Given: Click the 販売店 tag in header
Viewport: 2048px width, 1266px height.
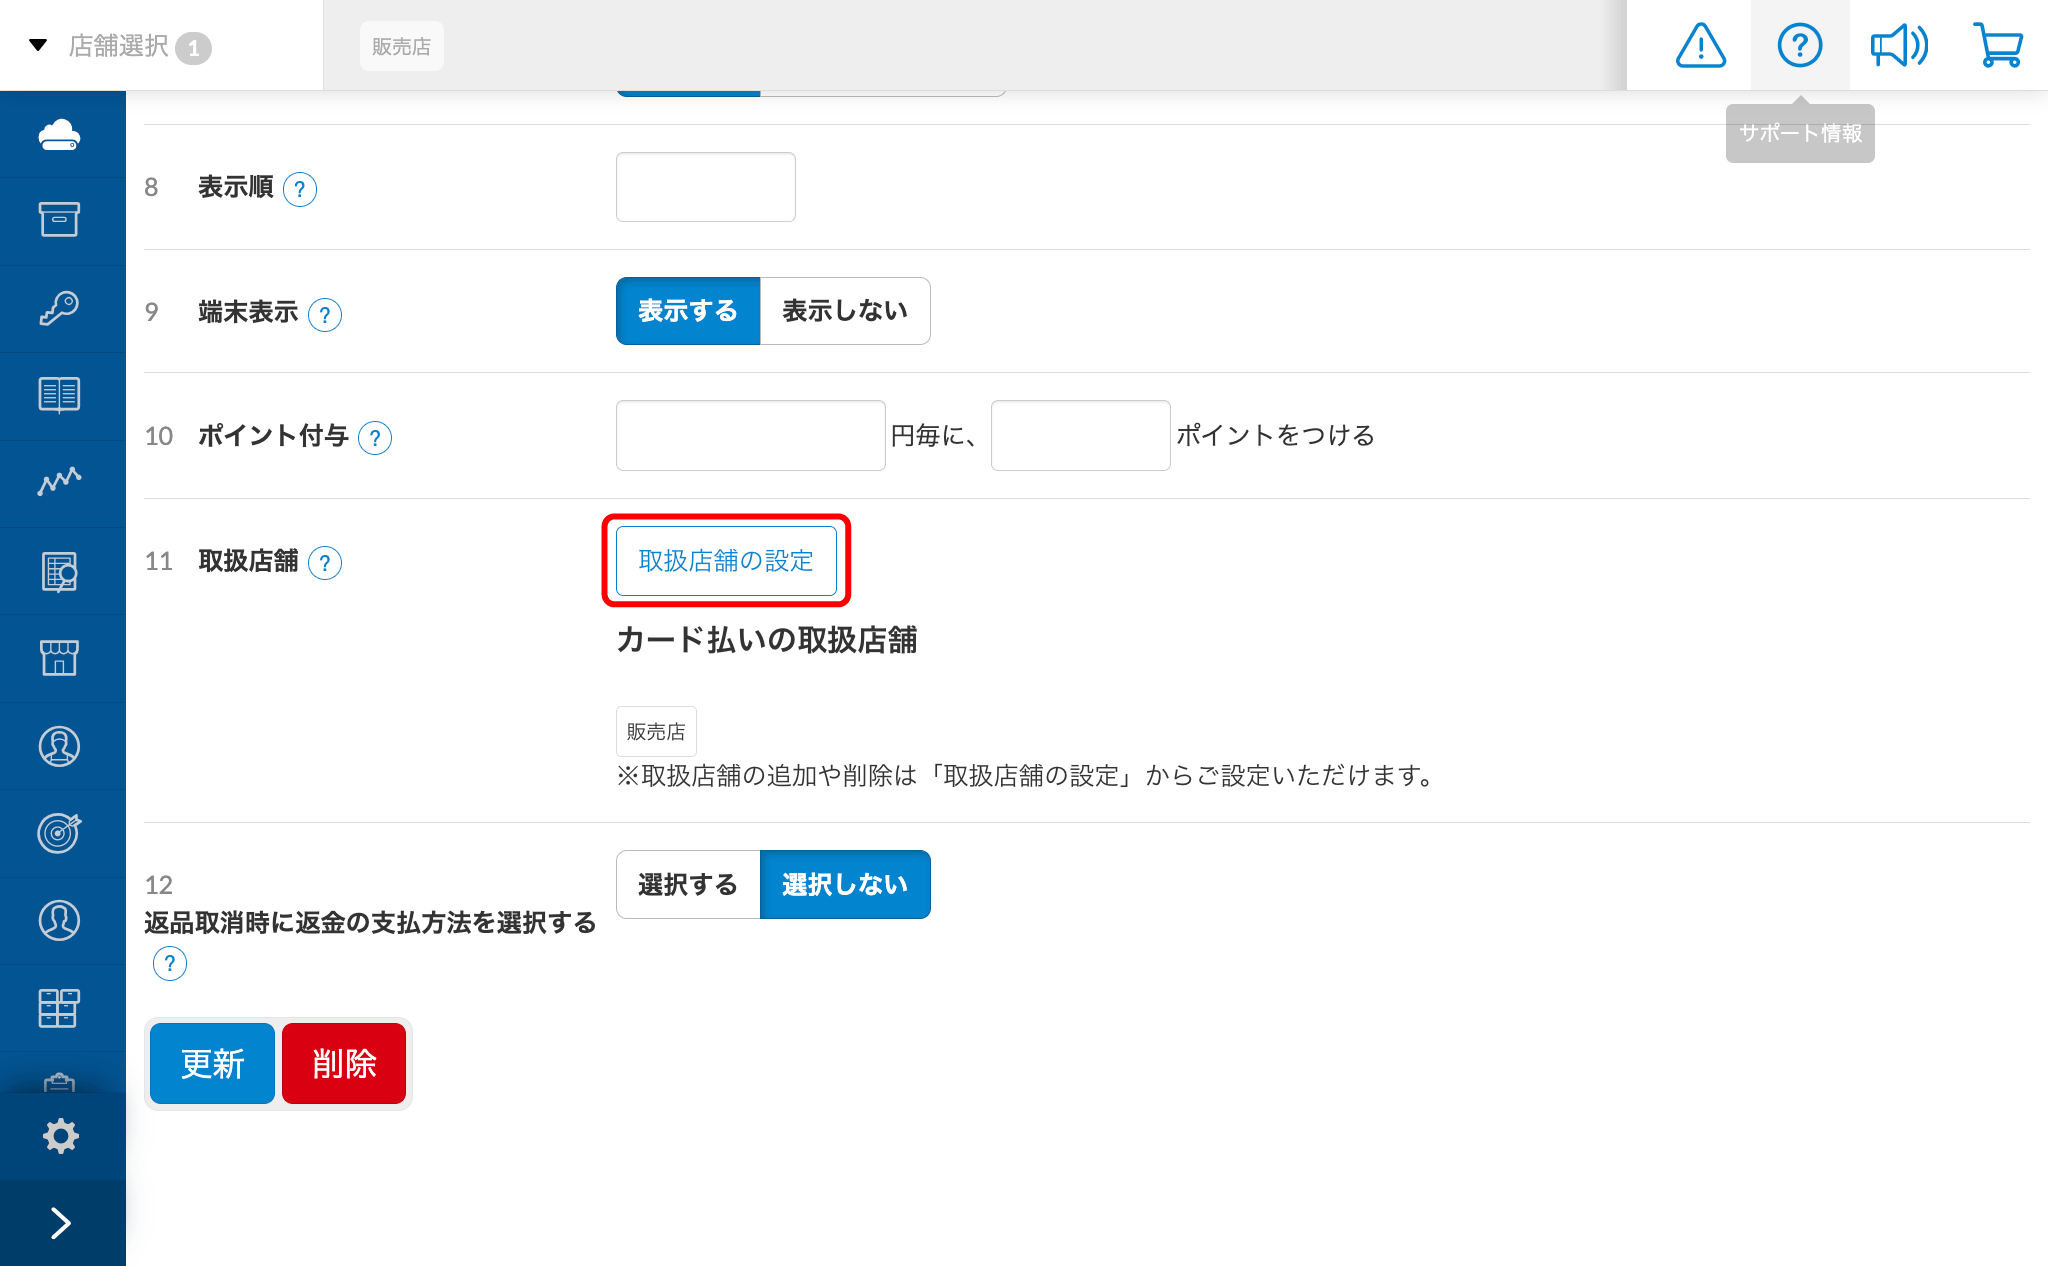Looking at the screenshot, I should 401,46.
